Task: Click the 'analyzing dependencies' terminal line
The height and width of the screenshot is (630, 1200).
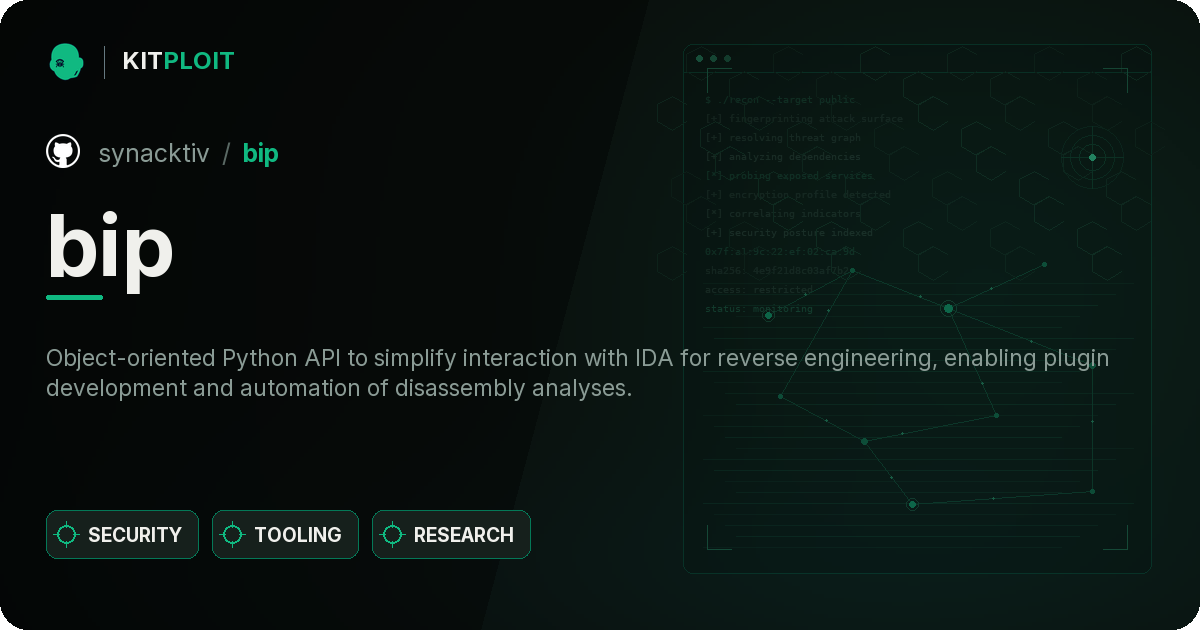Action: [x=782, y=157]
